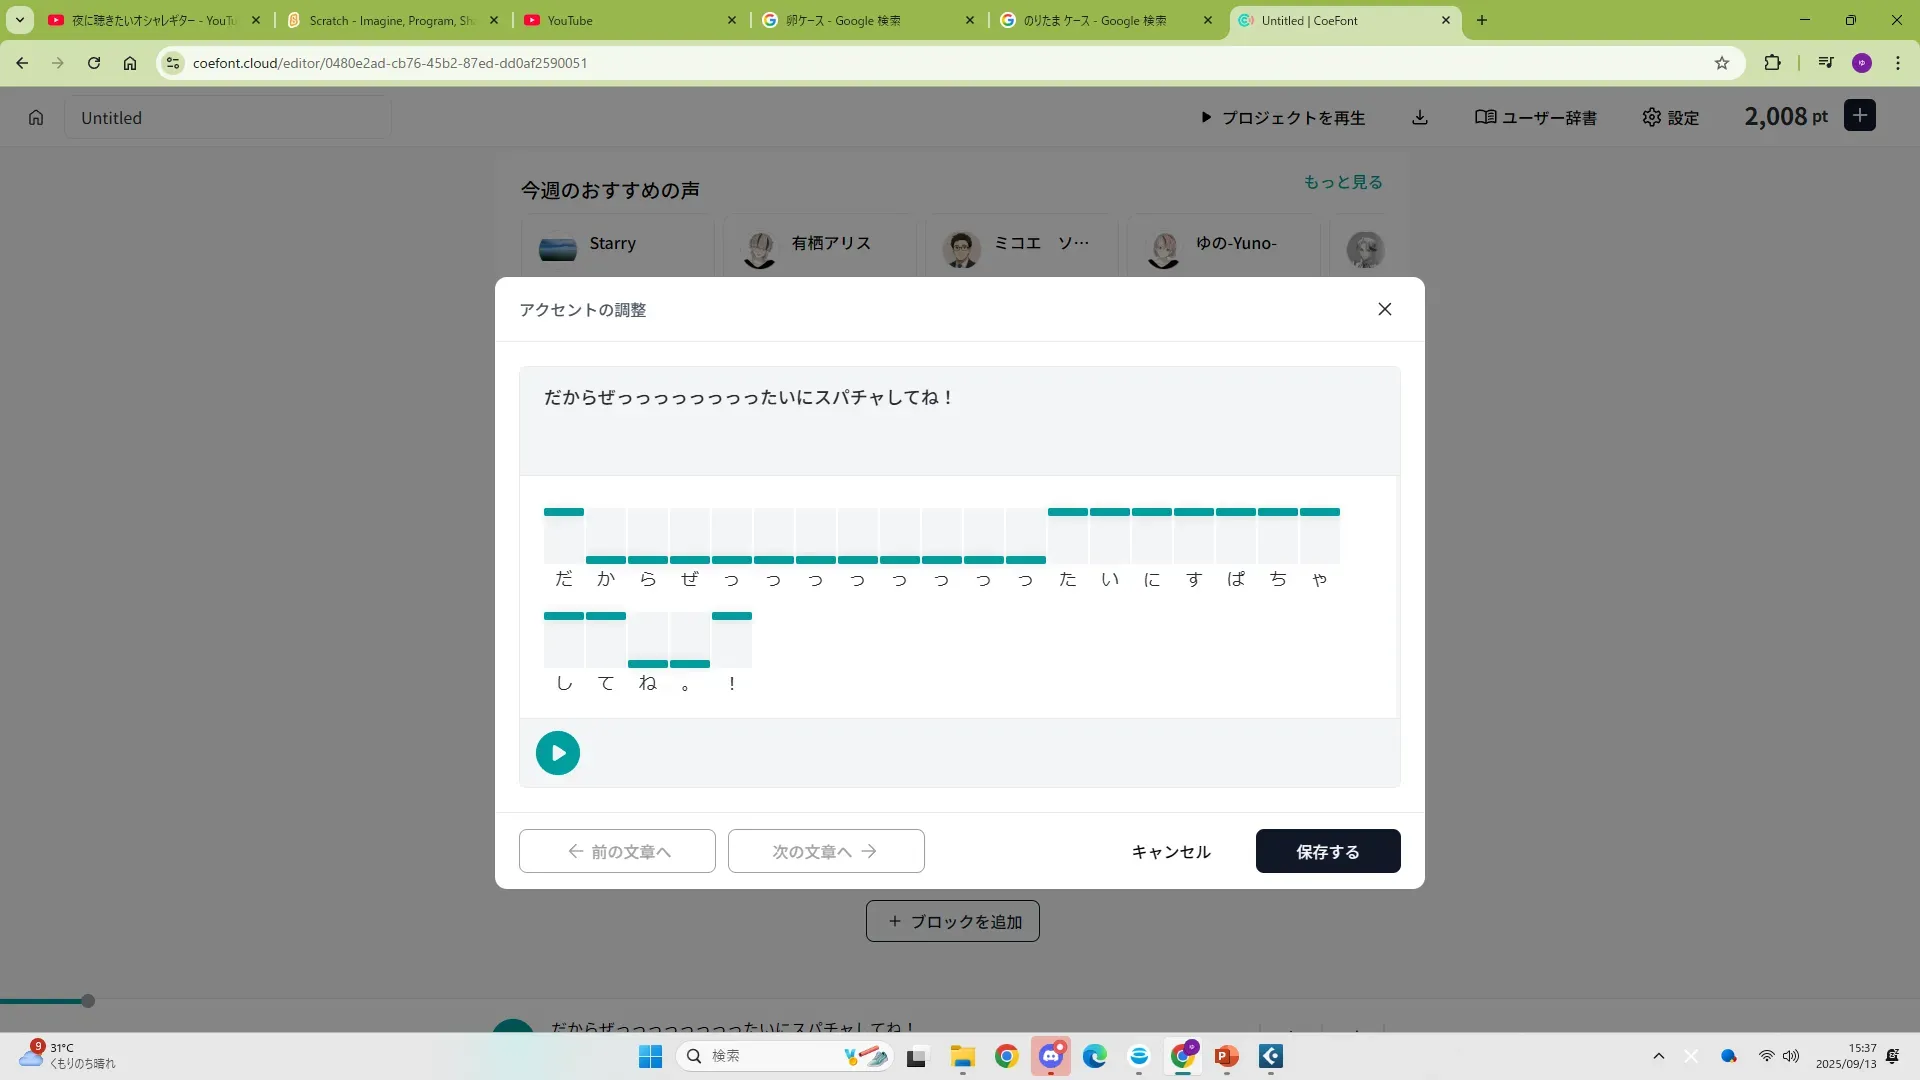Open the tab search dropdown arrow
1920x1080 pixels.
pyautogui.click(x=19, y=20)
